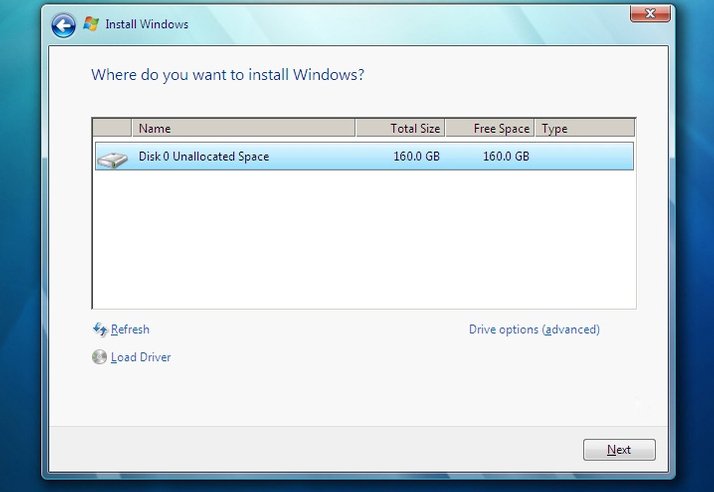The height and width of the screenshot is (492, 714).
Task: Open the Load Driver link
Action: coord(141,357)
